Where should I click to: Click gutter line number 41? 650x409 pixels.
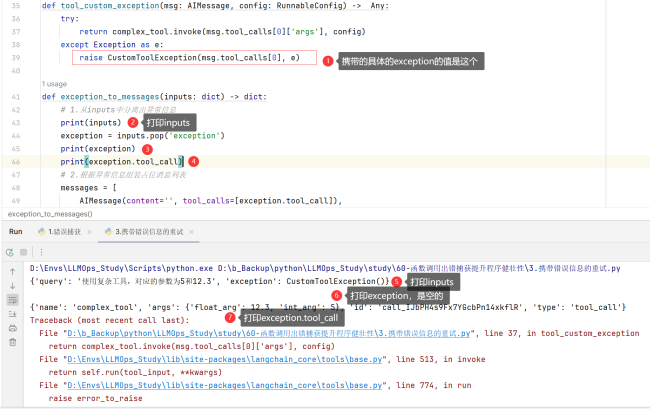point(16,97)
